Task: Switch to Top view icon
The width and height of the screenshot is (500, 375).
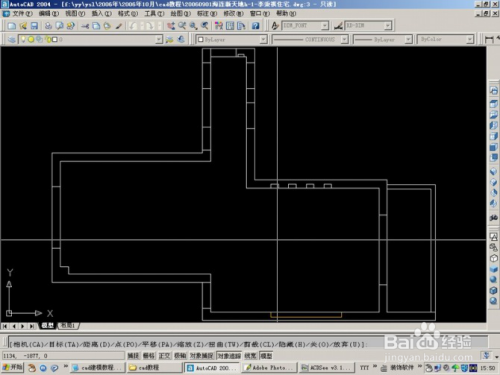Action: click(x=493, y=104)
